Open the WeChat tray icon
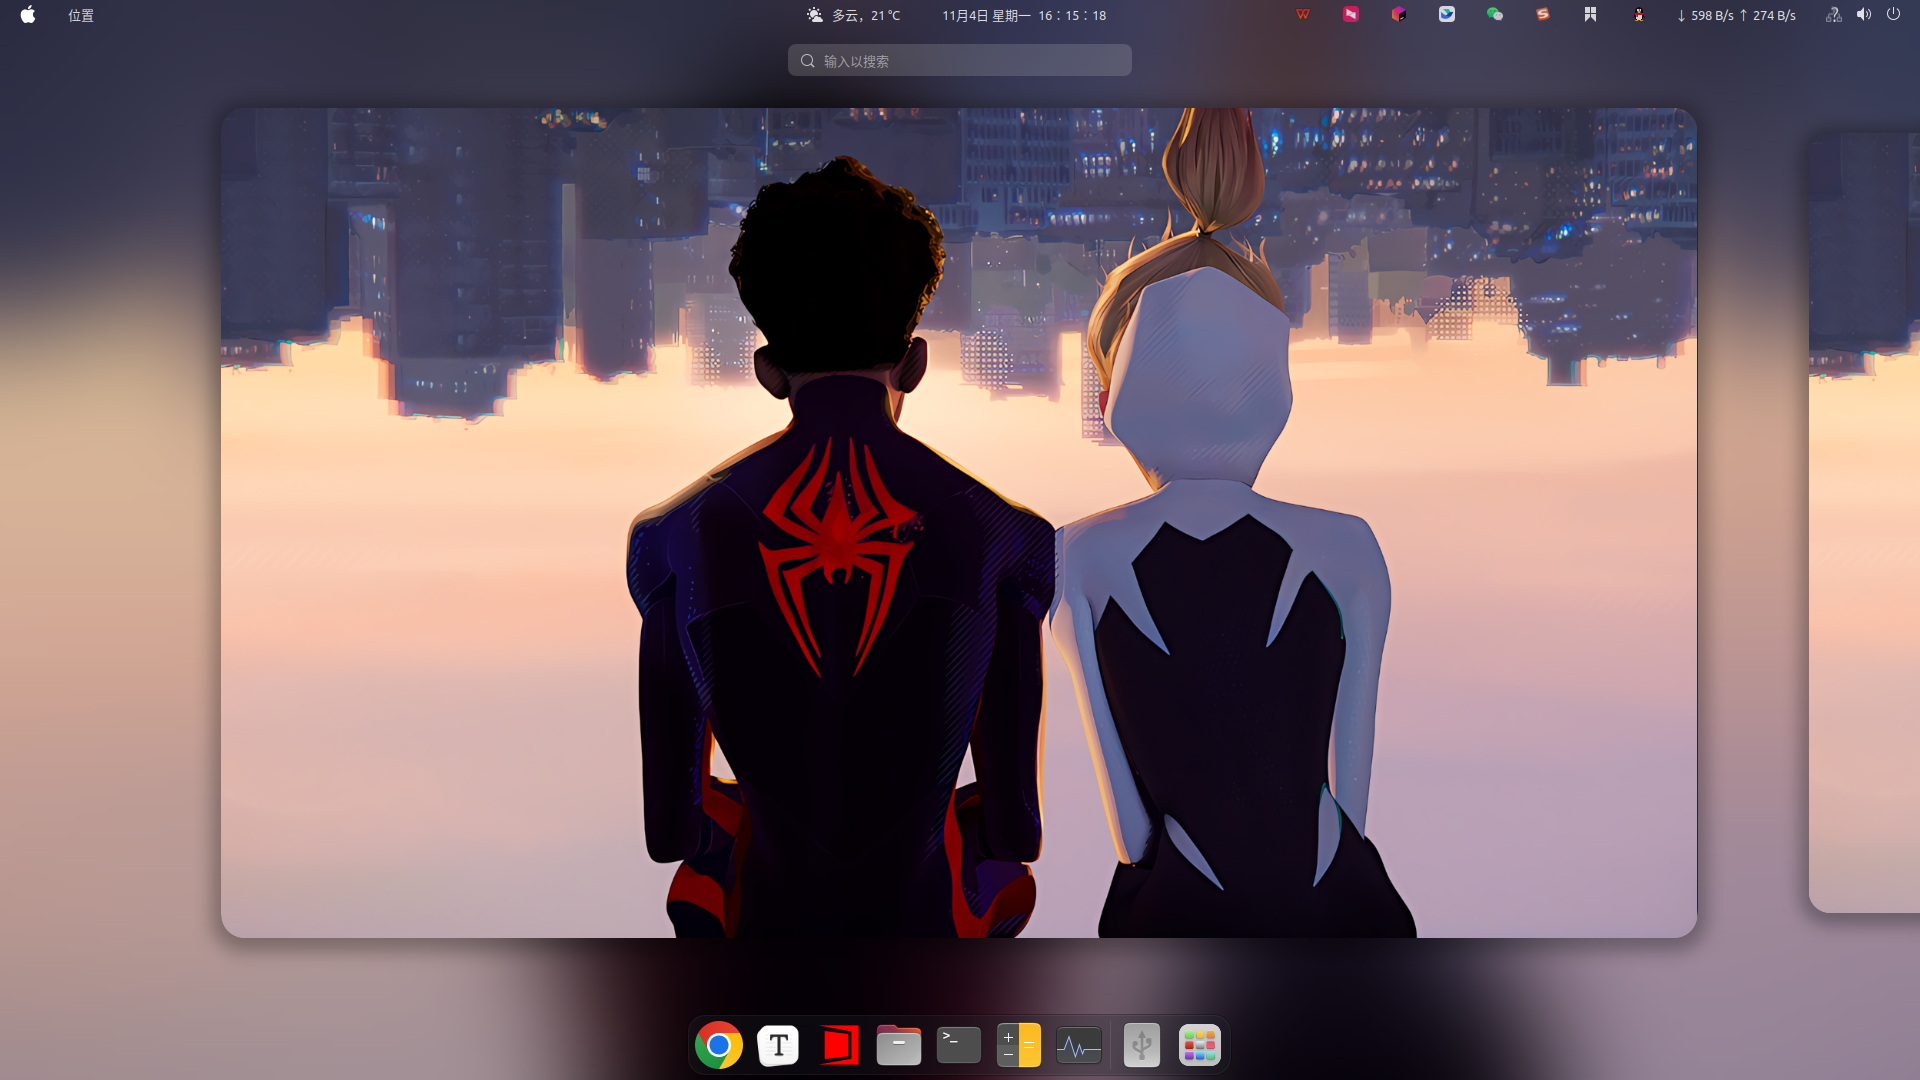The image size is (1920, 1080). tap(1495, 15)
